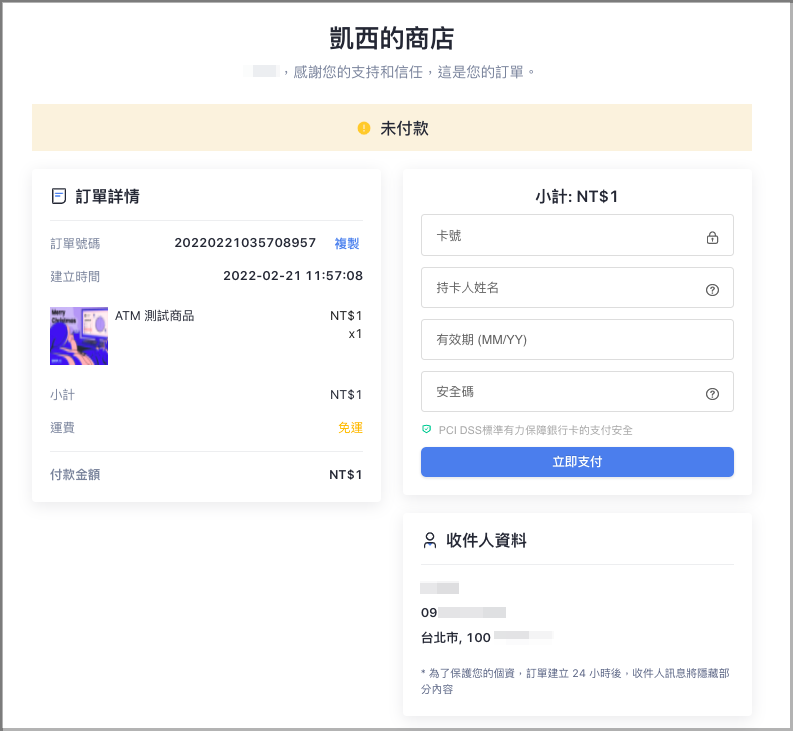Click the store title 凱西的商店
This screenshot has height=731, width=793.
(x=392, y=38)
